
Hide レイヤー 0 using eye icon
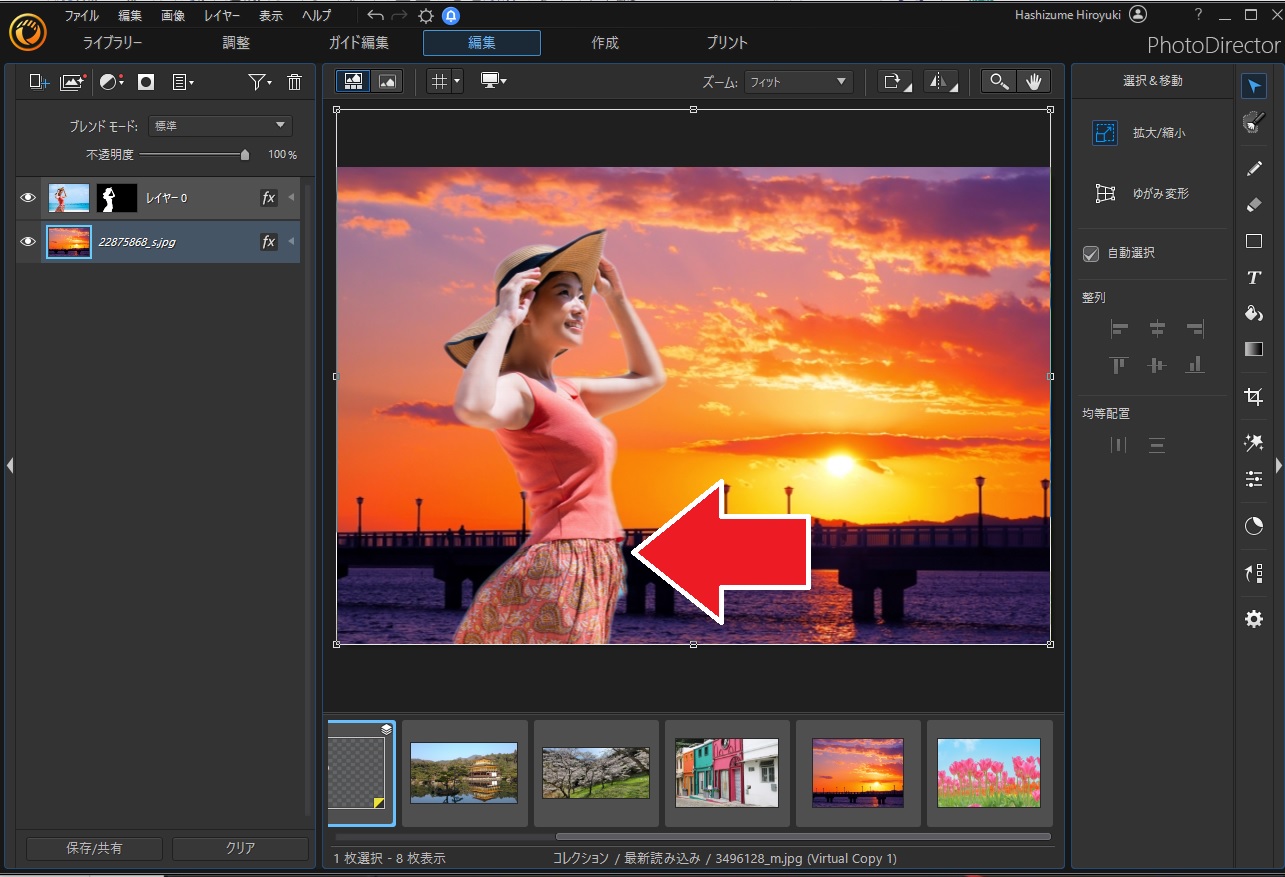[27, 198]
